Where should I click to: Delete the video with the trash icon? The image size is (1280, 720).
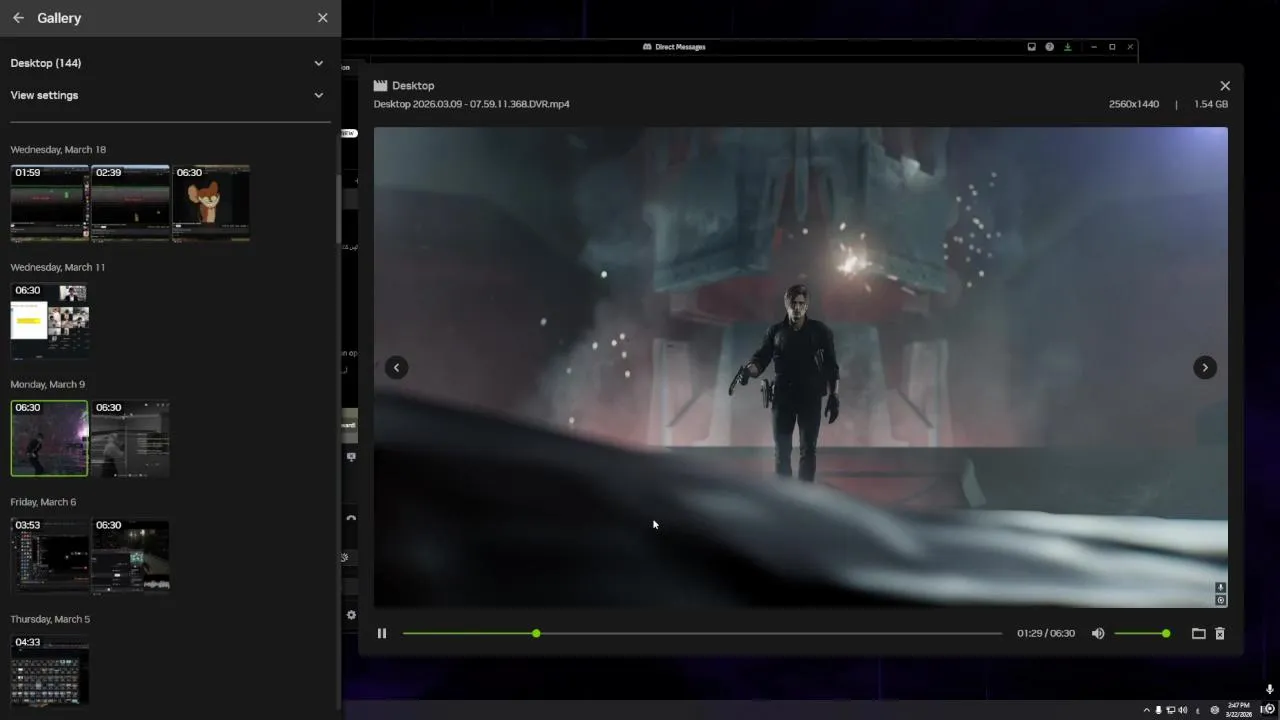coord(1220,633)
